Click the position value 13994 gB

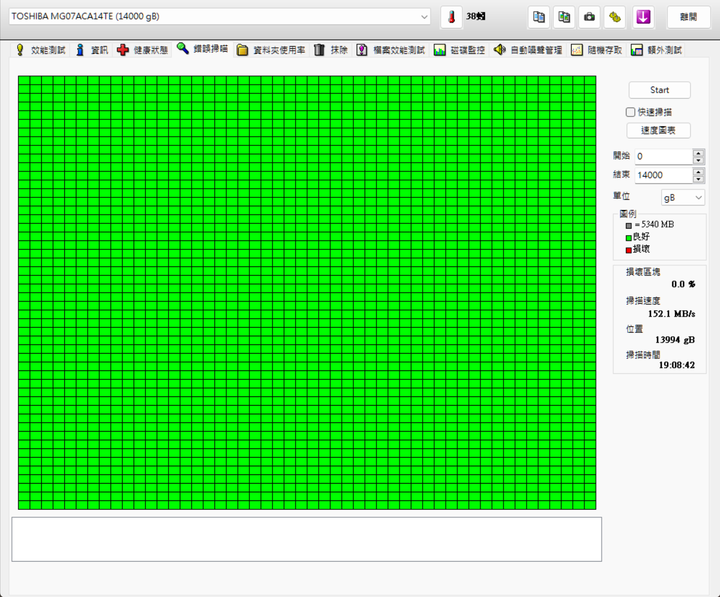[675, 340]
